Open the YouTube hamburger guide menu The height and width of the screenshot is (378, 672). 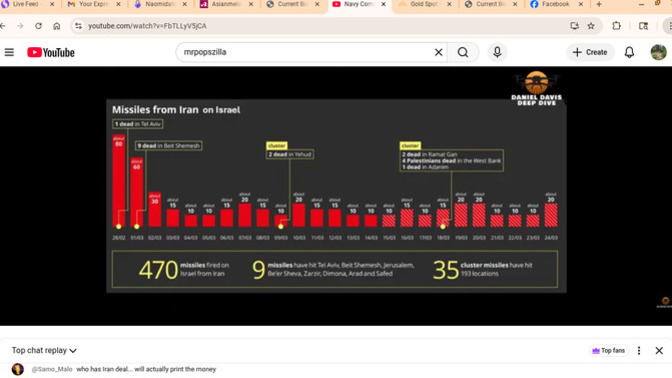click(x=9, y=52)
